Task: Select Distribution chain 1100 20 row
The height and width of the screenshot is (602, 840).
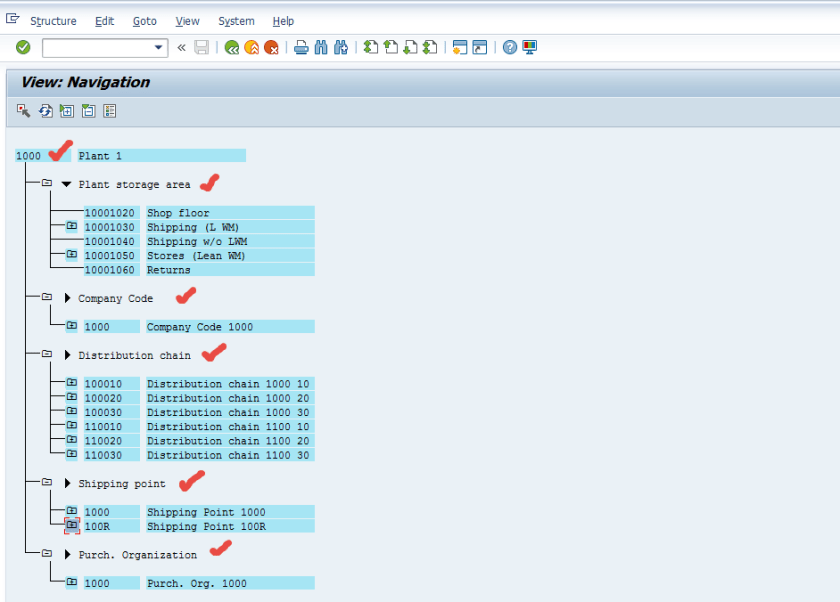Action: pyautogui.click(x=199, y=441)
